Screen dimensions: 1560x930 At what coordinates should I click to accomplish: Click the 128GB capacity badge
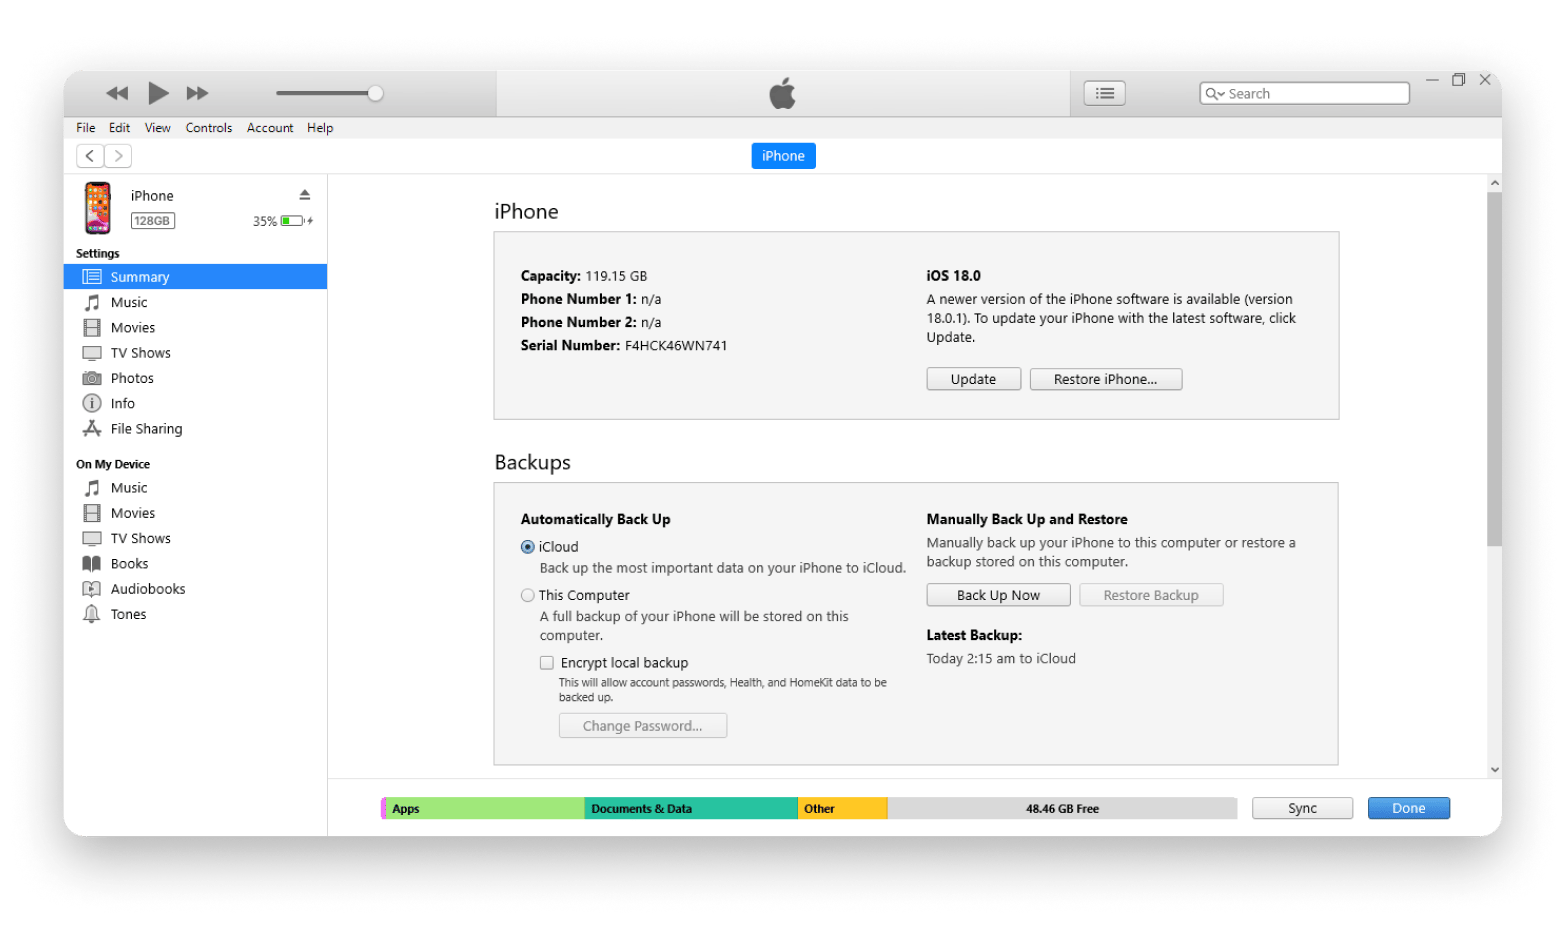point(153,221)
